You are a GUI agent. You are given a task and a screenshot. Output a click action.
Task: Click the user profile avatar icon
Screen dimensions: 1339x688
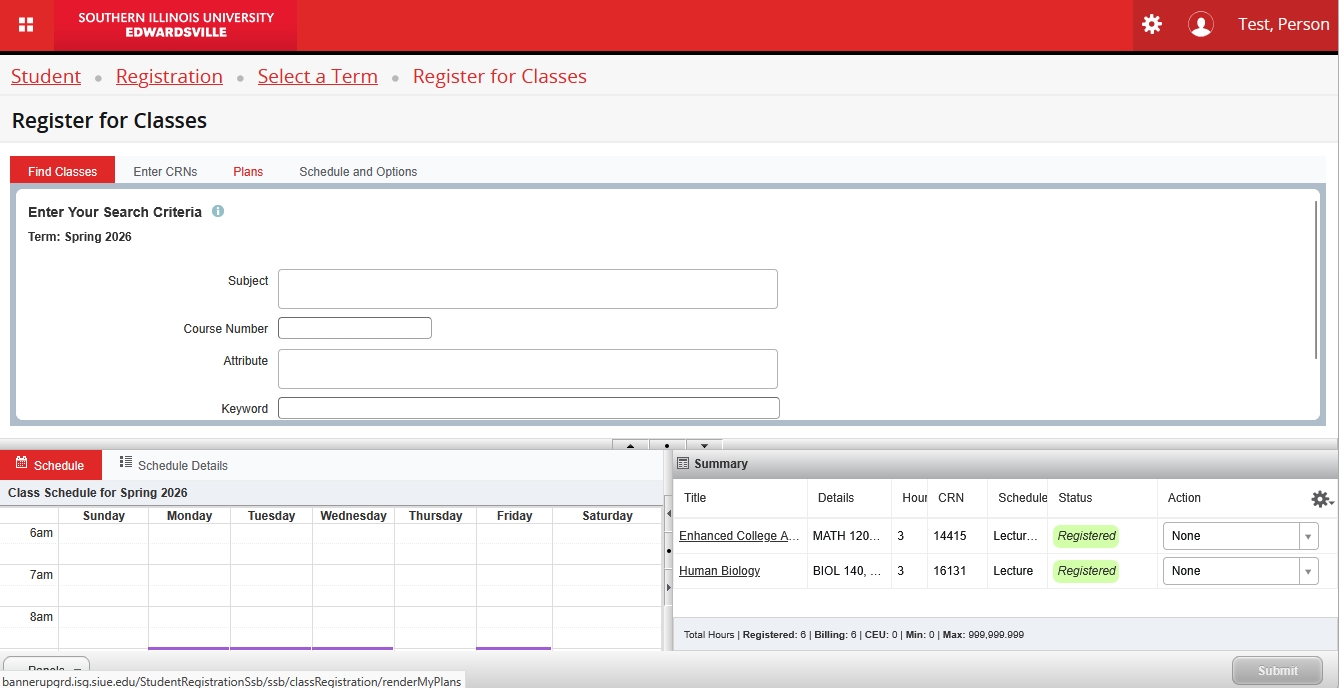pyautogui.click(x=1200, y=25)
